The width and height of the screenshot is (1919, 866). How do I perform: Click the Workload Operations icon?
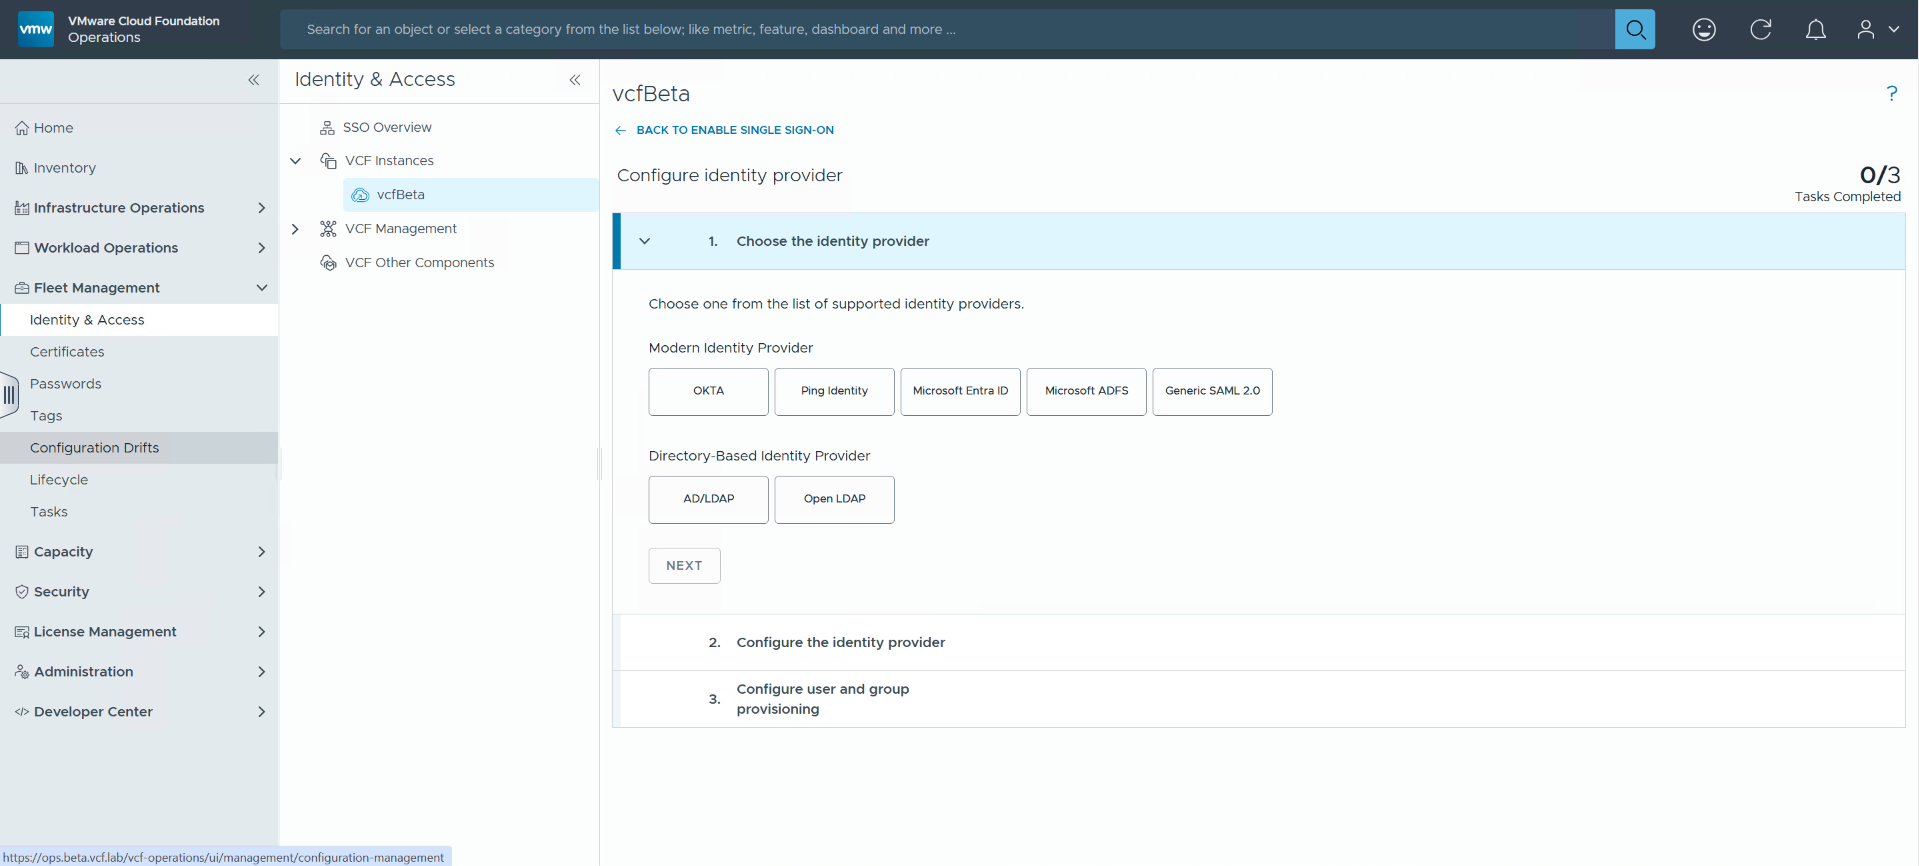(x=22, y=248)
